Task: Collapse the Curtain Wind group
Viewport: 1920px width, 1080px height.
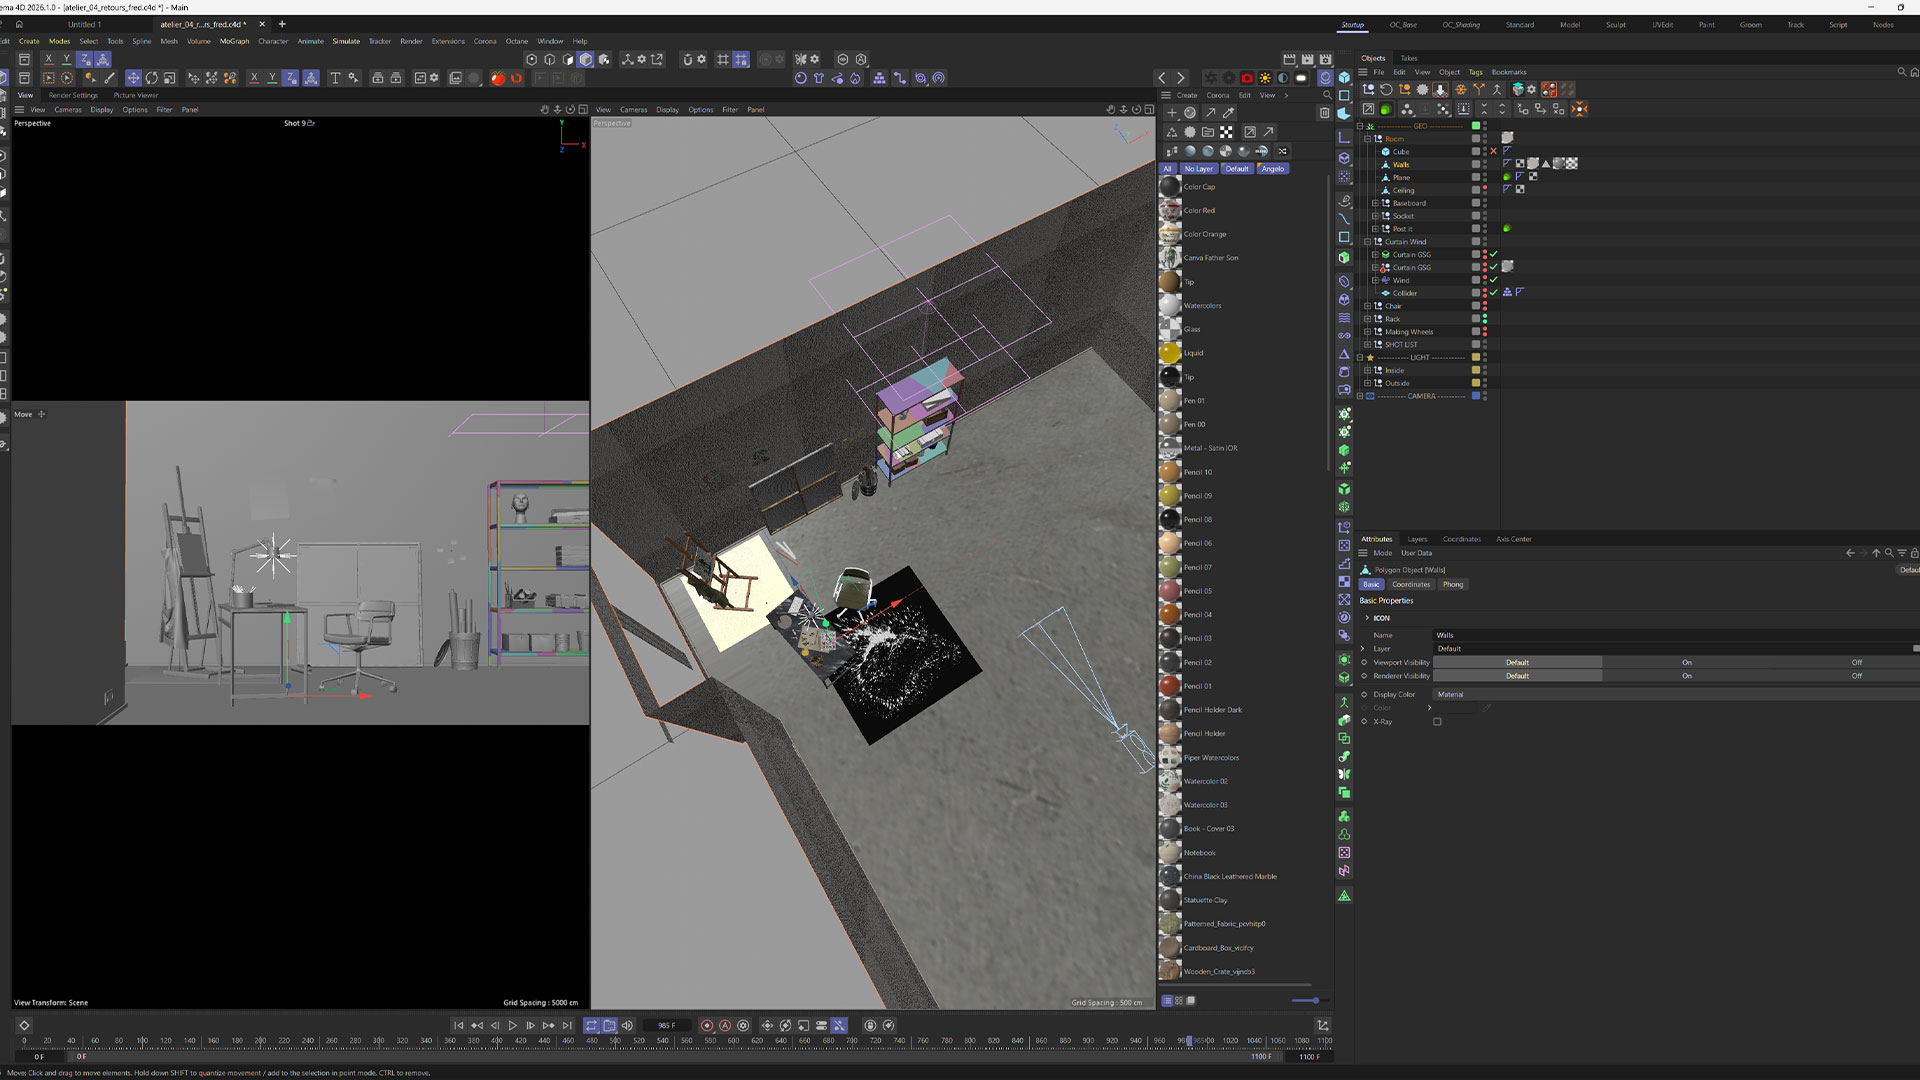Action: tap(1368, 242)
